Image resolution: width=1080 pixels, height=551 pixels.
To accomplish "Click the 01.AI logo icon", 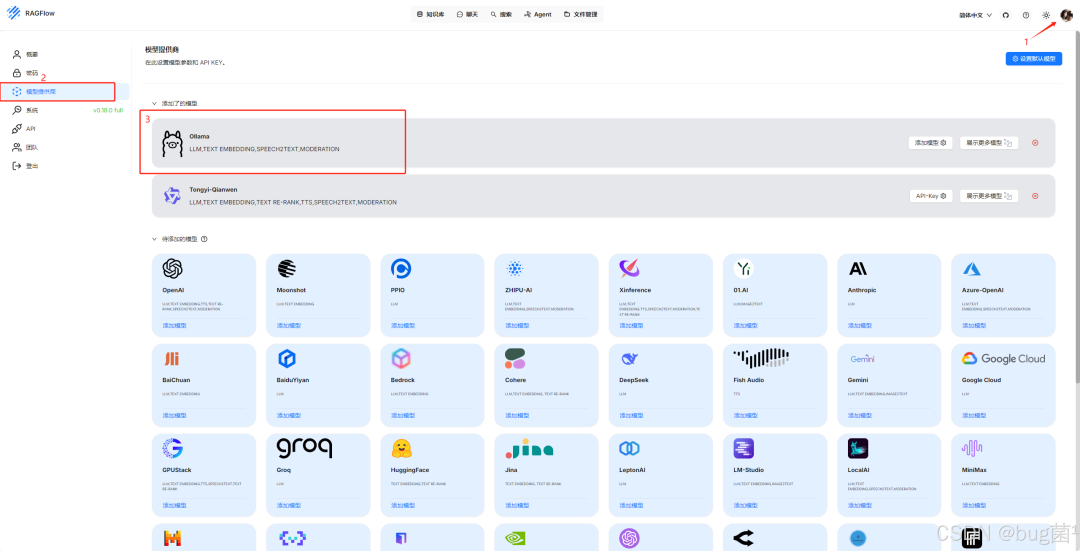I will pos(744,268).
